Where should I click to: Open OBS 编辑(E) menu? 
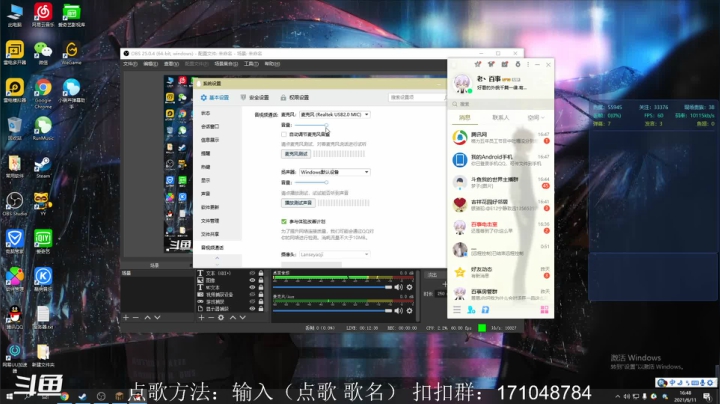point(151,64)
